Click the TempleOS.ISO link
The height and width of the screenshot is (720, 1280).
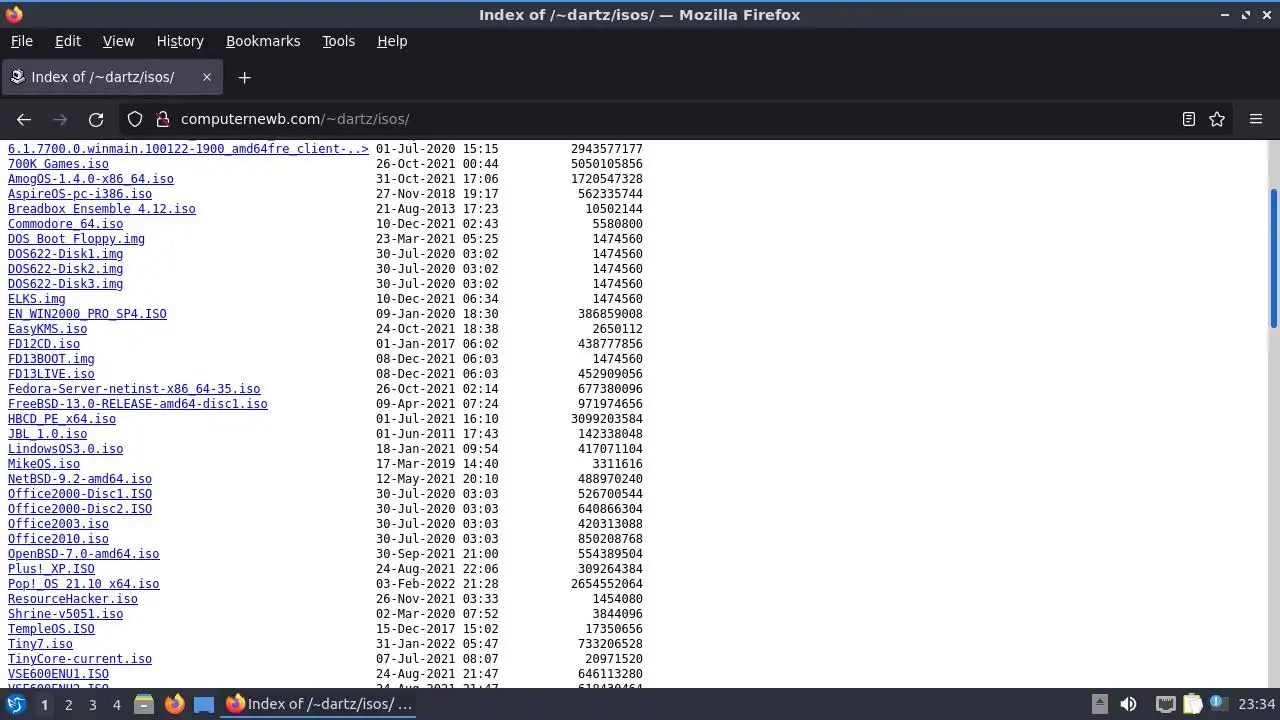51,629
